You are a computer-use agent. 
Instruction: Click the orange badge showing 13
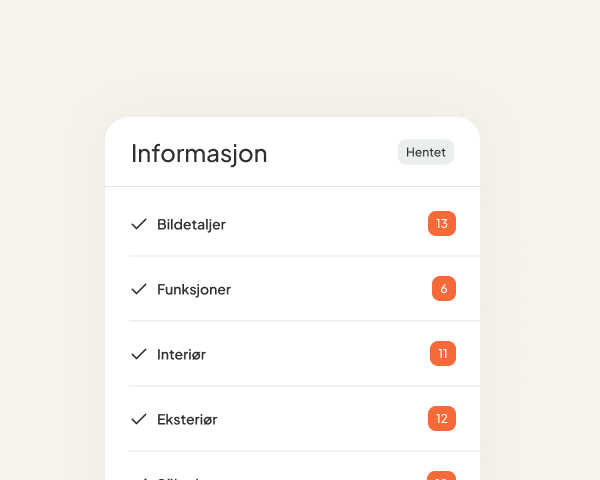(x=441, y=223)
